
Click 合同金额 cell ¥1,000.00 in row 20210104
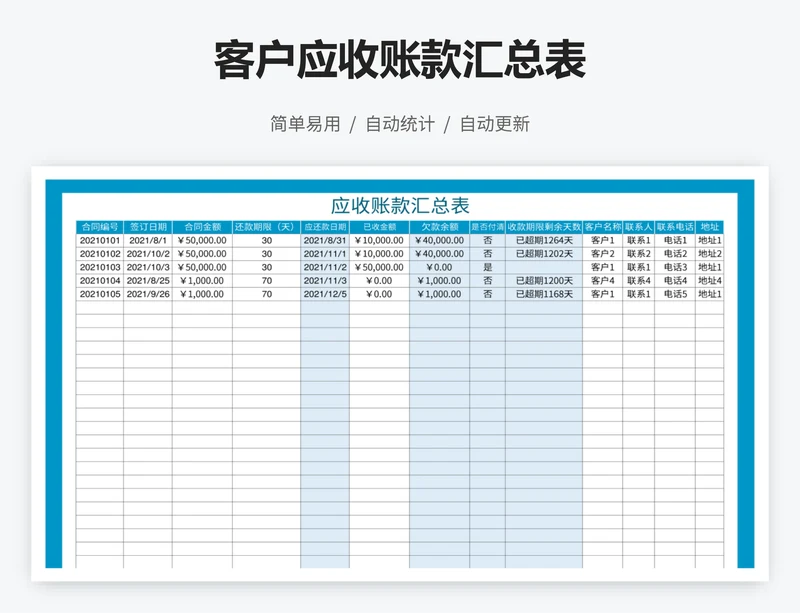(202, 281)
